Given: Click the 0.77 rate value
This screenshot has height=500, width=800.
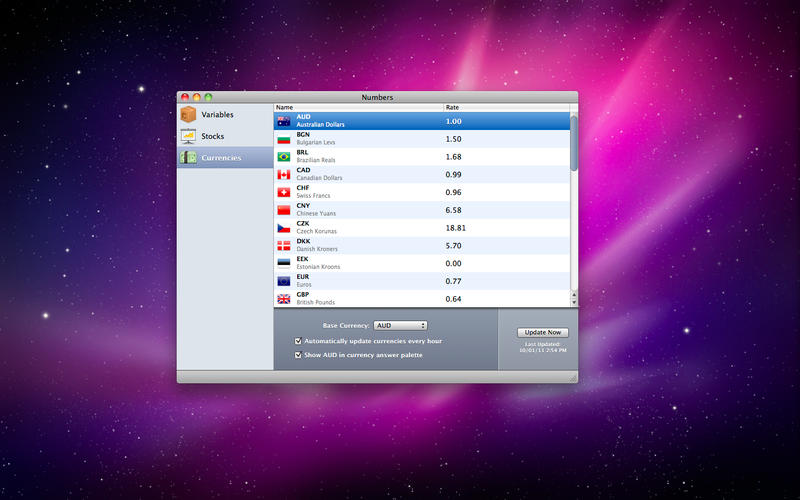Looking at the screenshot, I should [454, 281].
